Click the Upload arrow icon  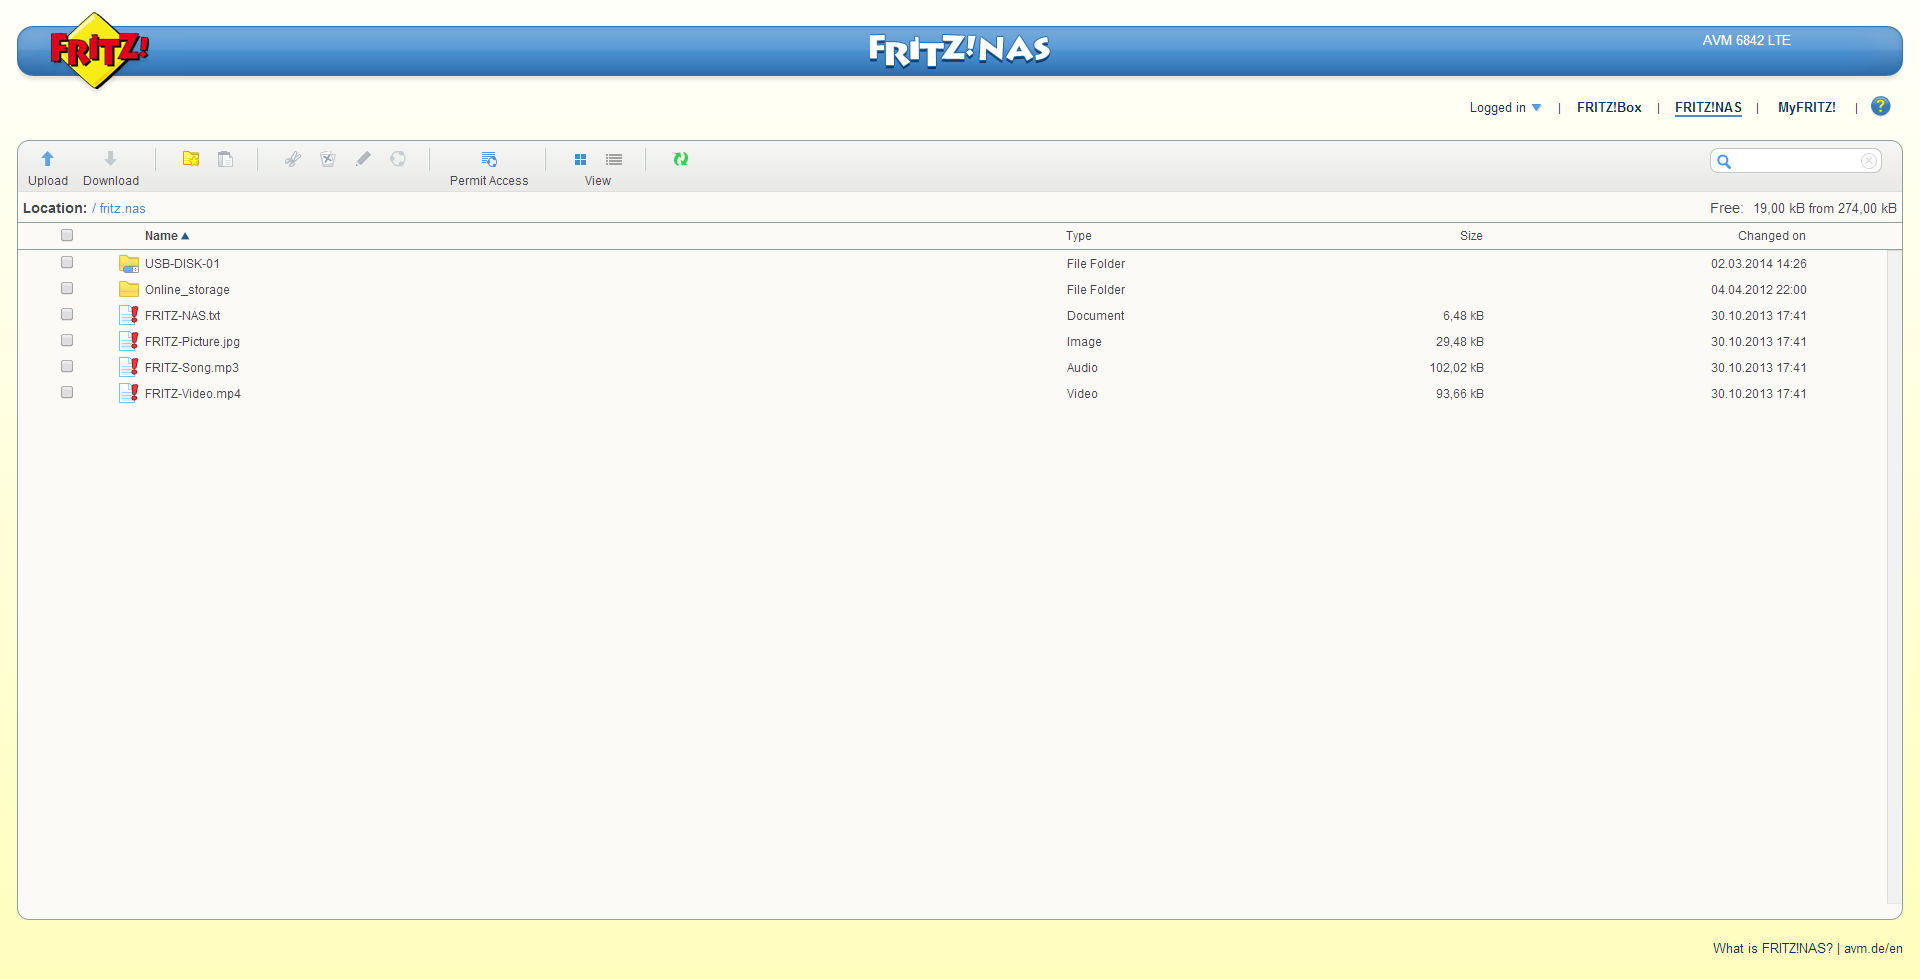47,159
